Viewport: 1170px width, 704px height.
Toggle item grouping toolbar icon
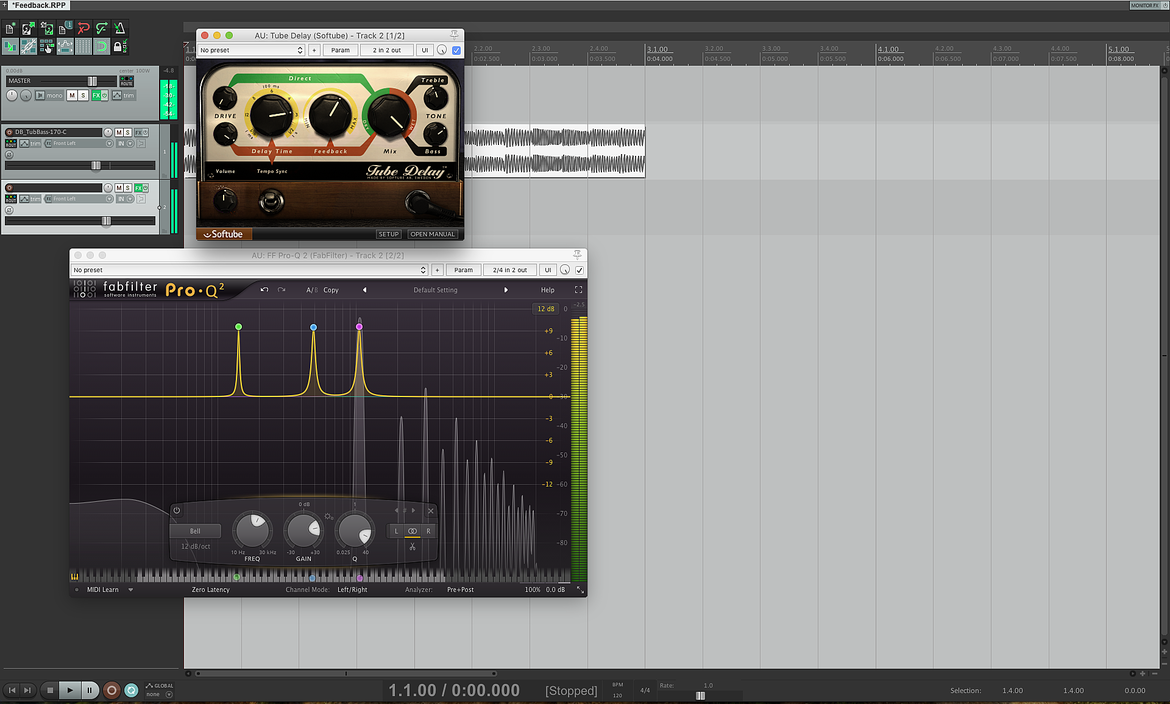pyautogui.click(x=28, y=46)
